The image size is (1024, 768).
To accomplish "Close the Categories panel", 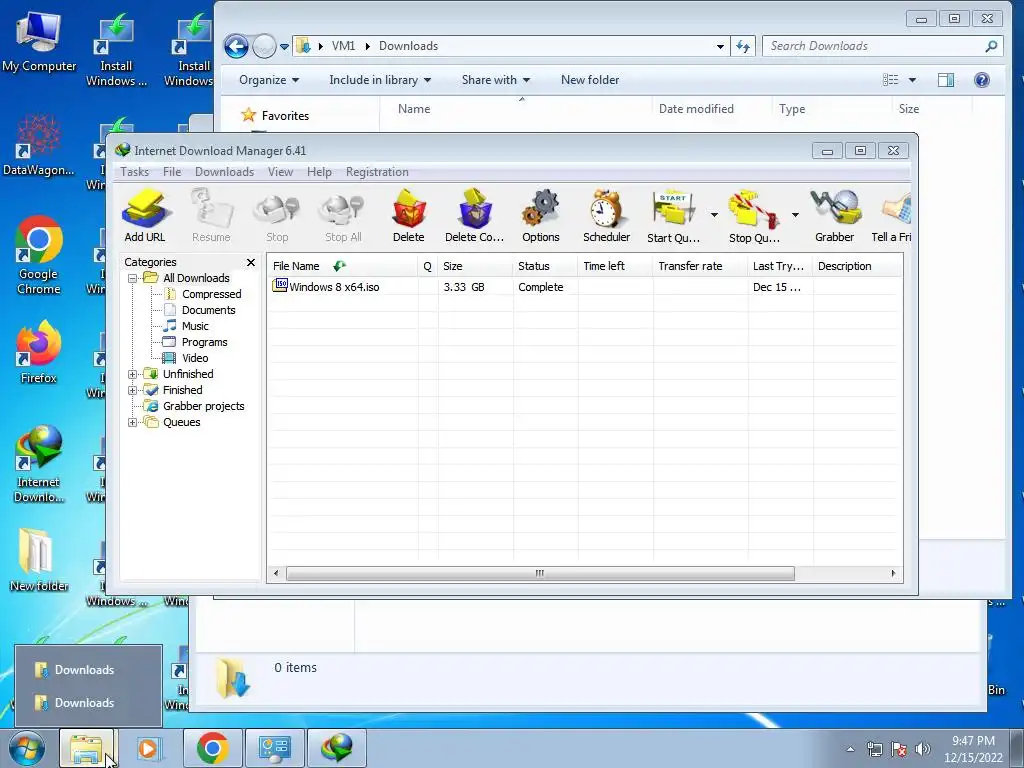I will [x=251, y=263].
